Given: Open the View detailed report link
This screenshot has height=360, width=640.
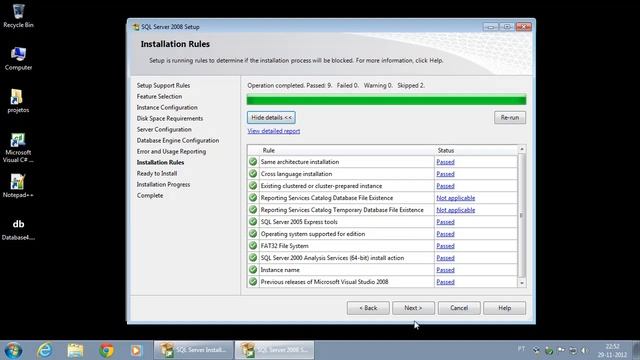Looking at the screenshot, I should (x=273, y=131).
